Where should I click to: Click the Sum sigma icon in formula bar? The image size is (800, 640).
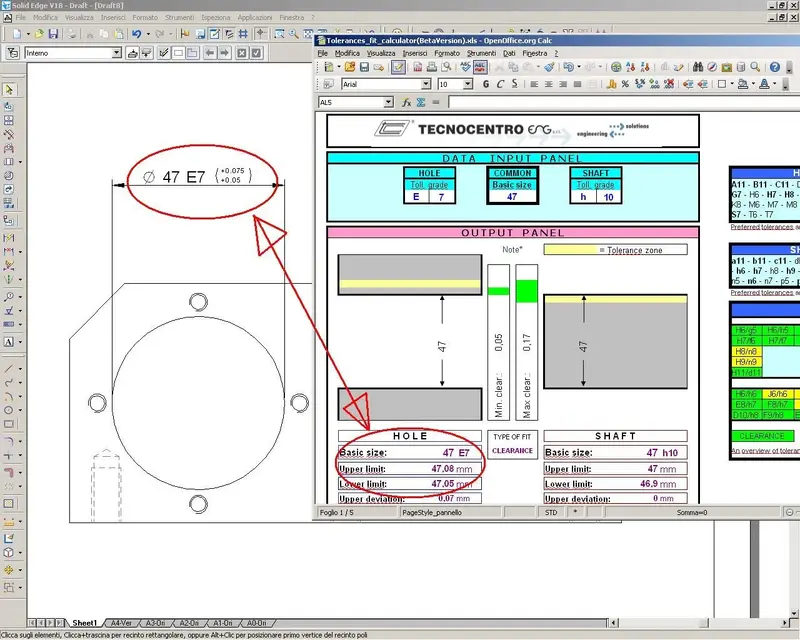tap(421, 102)
